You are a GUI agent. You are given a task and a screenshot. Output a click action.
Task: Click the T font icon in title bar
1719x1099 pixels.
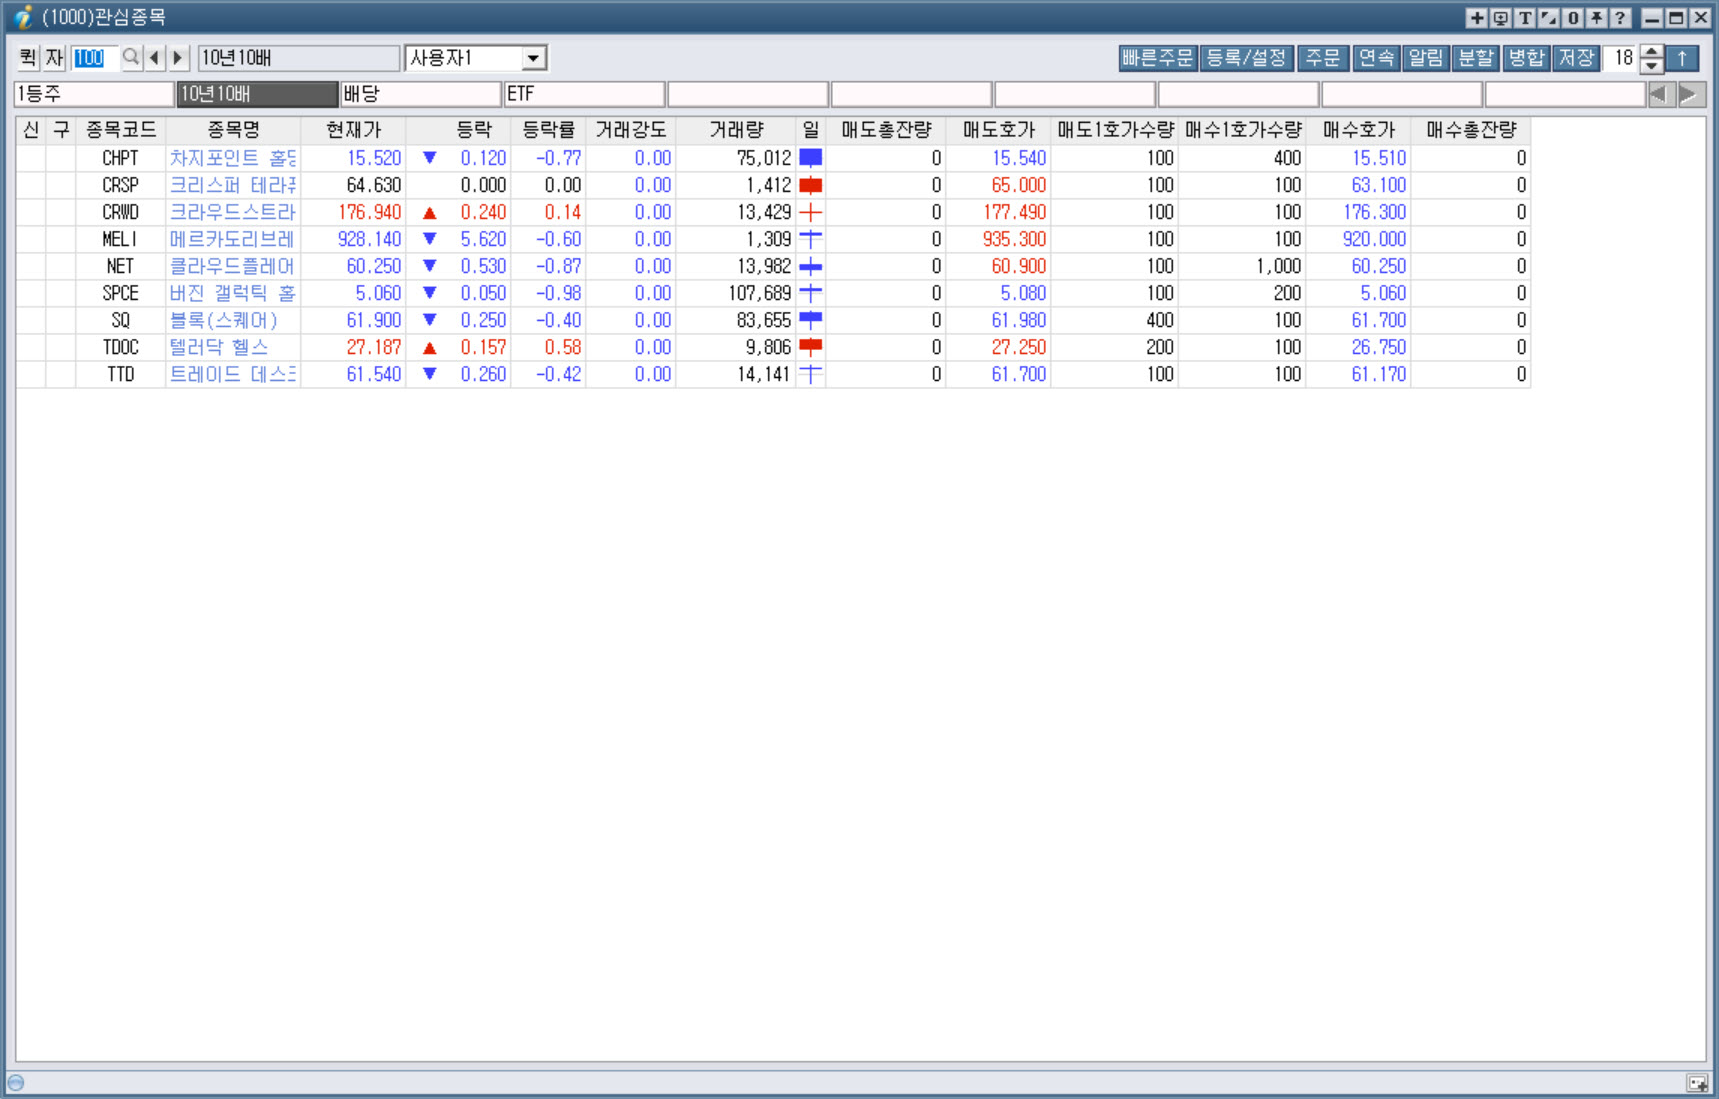point(1524,18)
